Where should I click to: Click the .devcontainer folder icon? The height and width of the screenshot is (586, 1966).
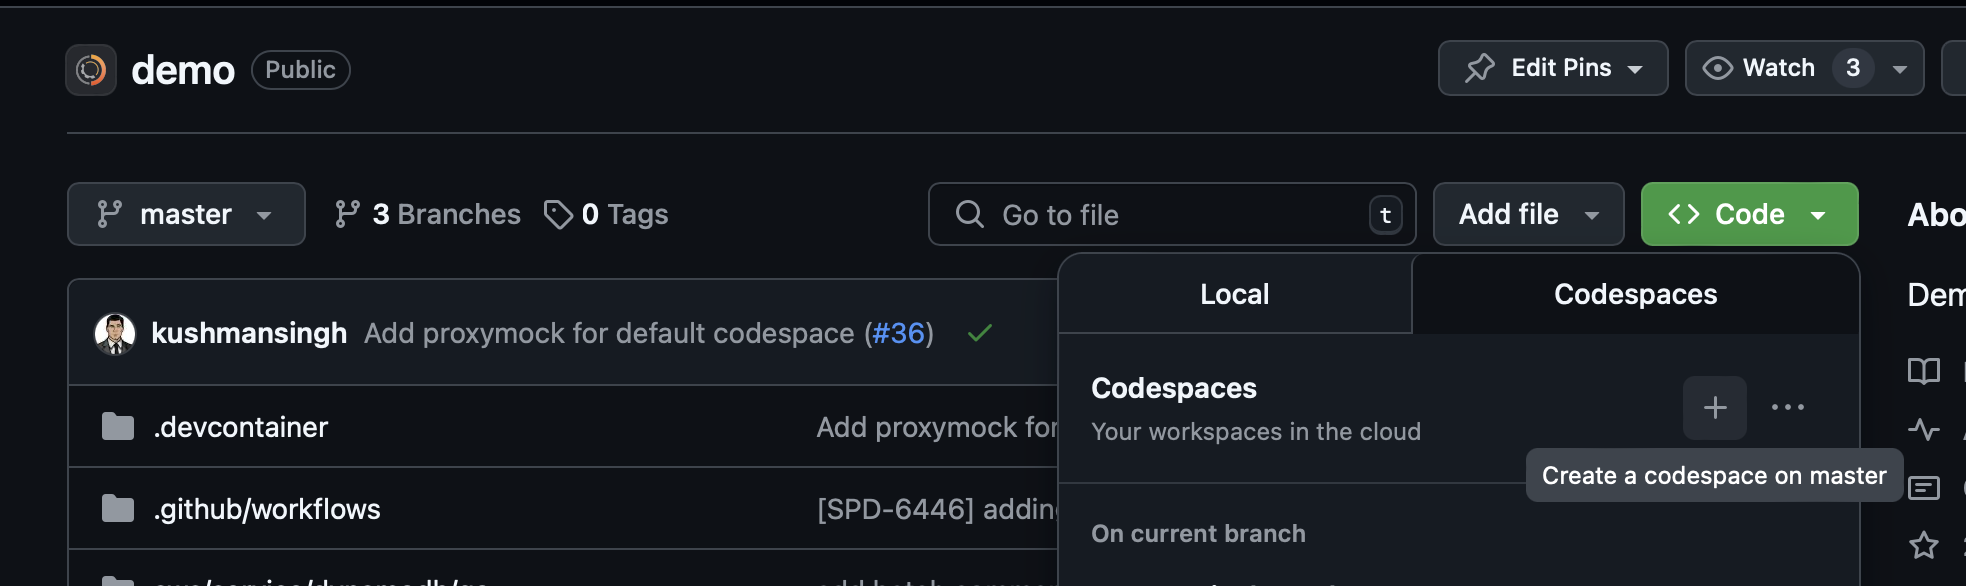[x=118, y=427]
